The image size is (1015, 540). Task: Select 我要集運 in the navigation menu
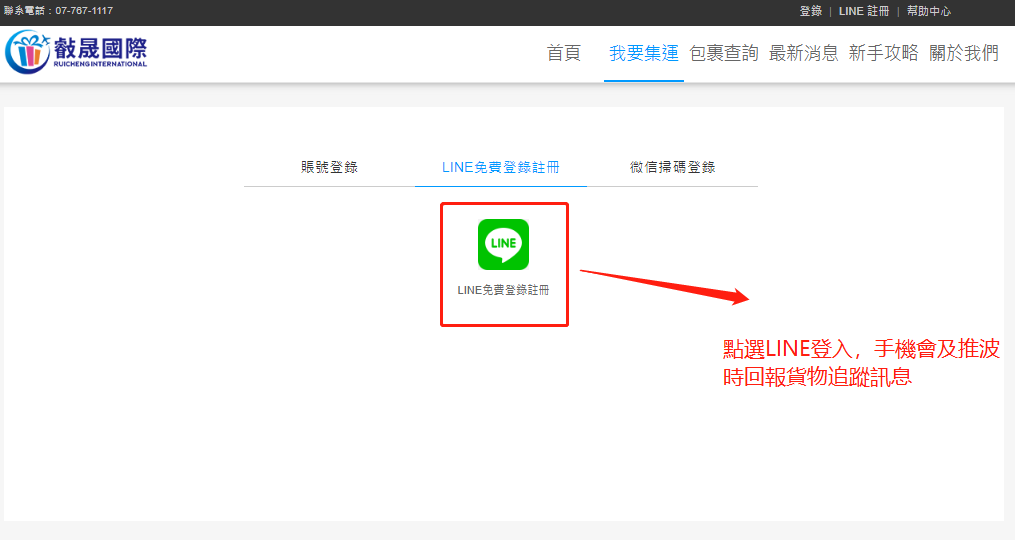point(644,54)
